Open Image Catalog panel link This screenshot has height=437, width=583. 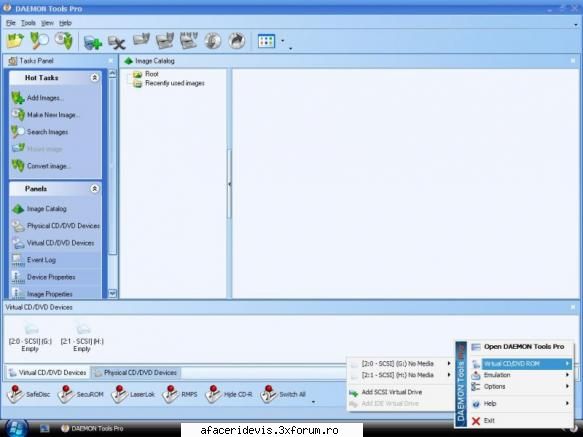39,209
